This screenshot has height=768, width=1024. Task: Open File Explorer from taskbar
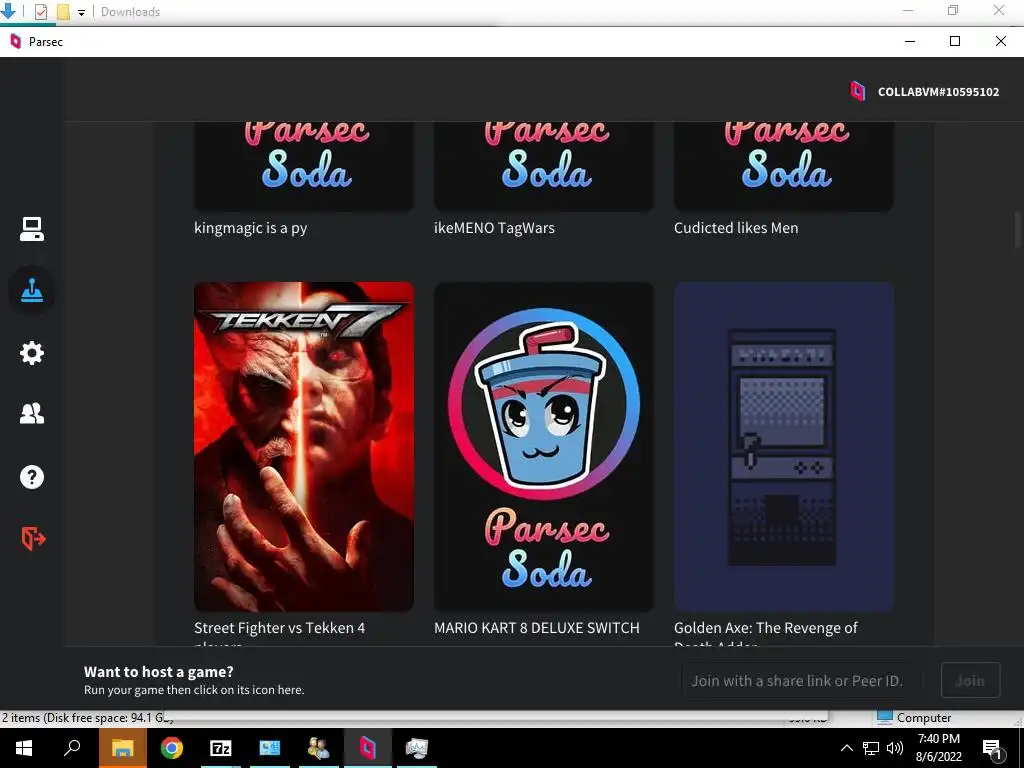[122, 748]
